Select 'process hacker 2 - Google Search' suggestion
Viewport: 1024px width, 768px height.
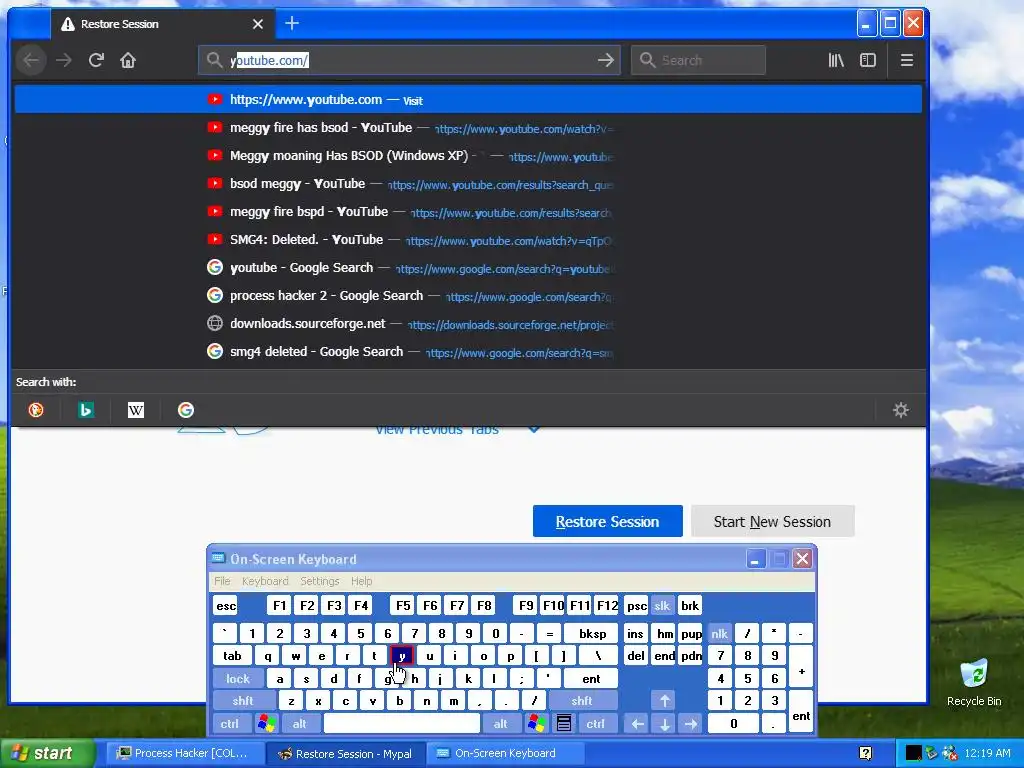pyautogui.click(x=468, y=295)
